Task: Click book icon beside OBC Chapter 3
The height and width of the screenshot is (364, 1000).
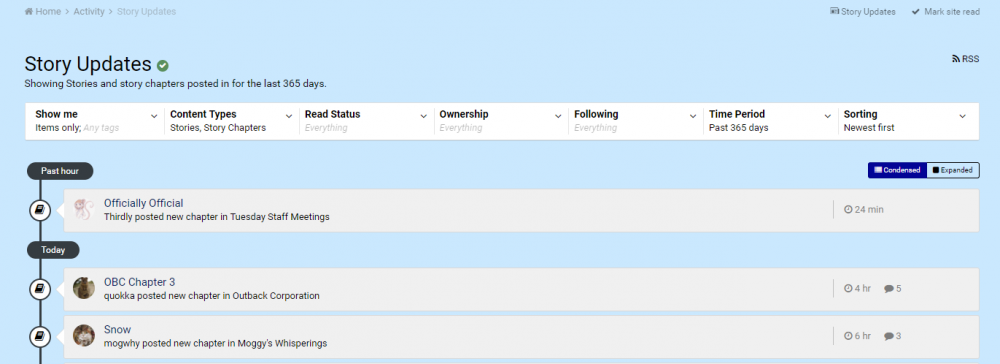Action: pos(40,289)
